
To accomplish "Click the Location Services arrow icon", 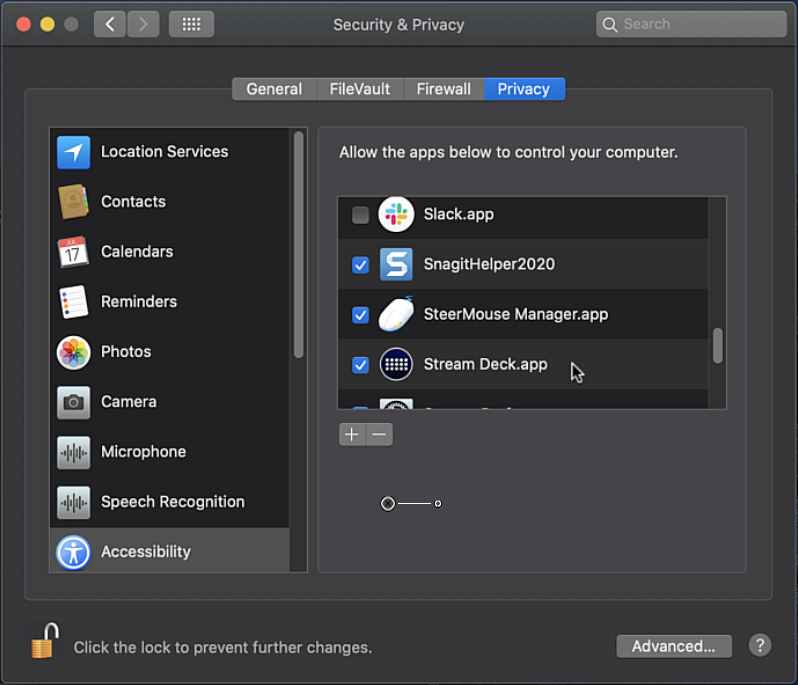I will 73,152.
